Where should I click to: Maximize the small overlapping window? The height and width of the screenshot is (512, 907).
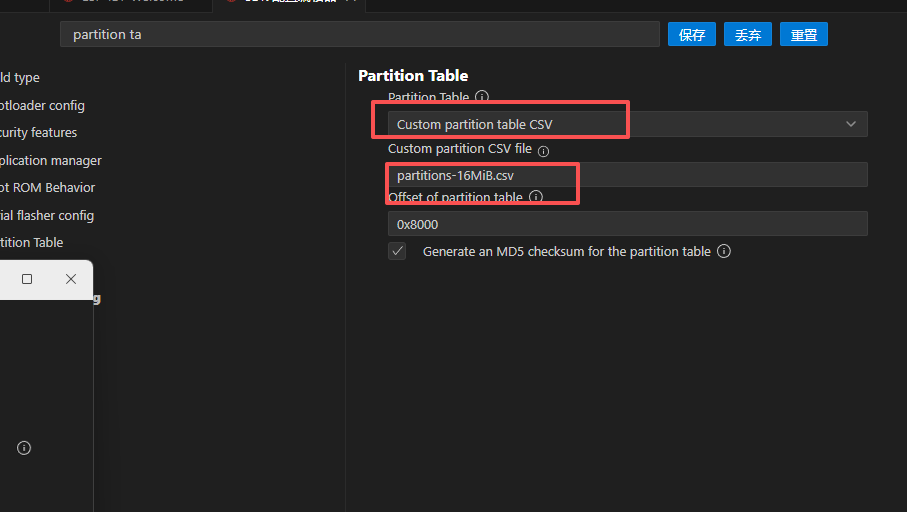click(x=27, y=279)
